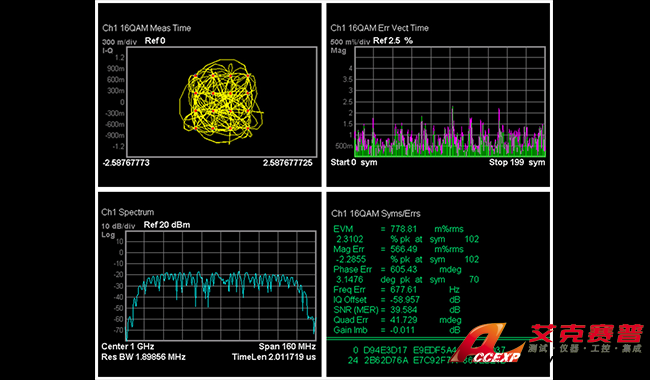Click the Start 0 sym label
The width and height of the screenshot is (650, 380).
[x=354, y=162]
